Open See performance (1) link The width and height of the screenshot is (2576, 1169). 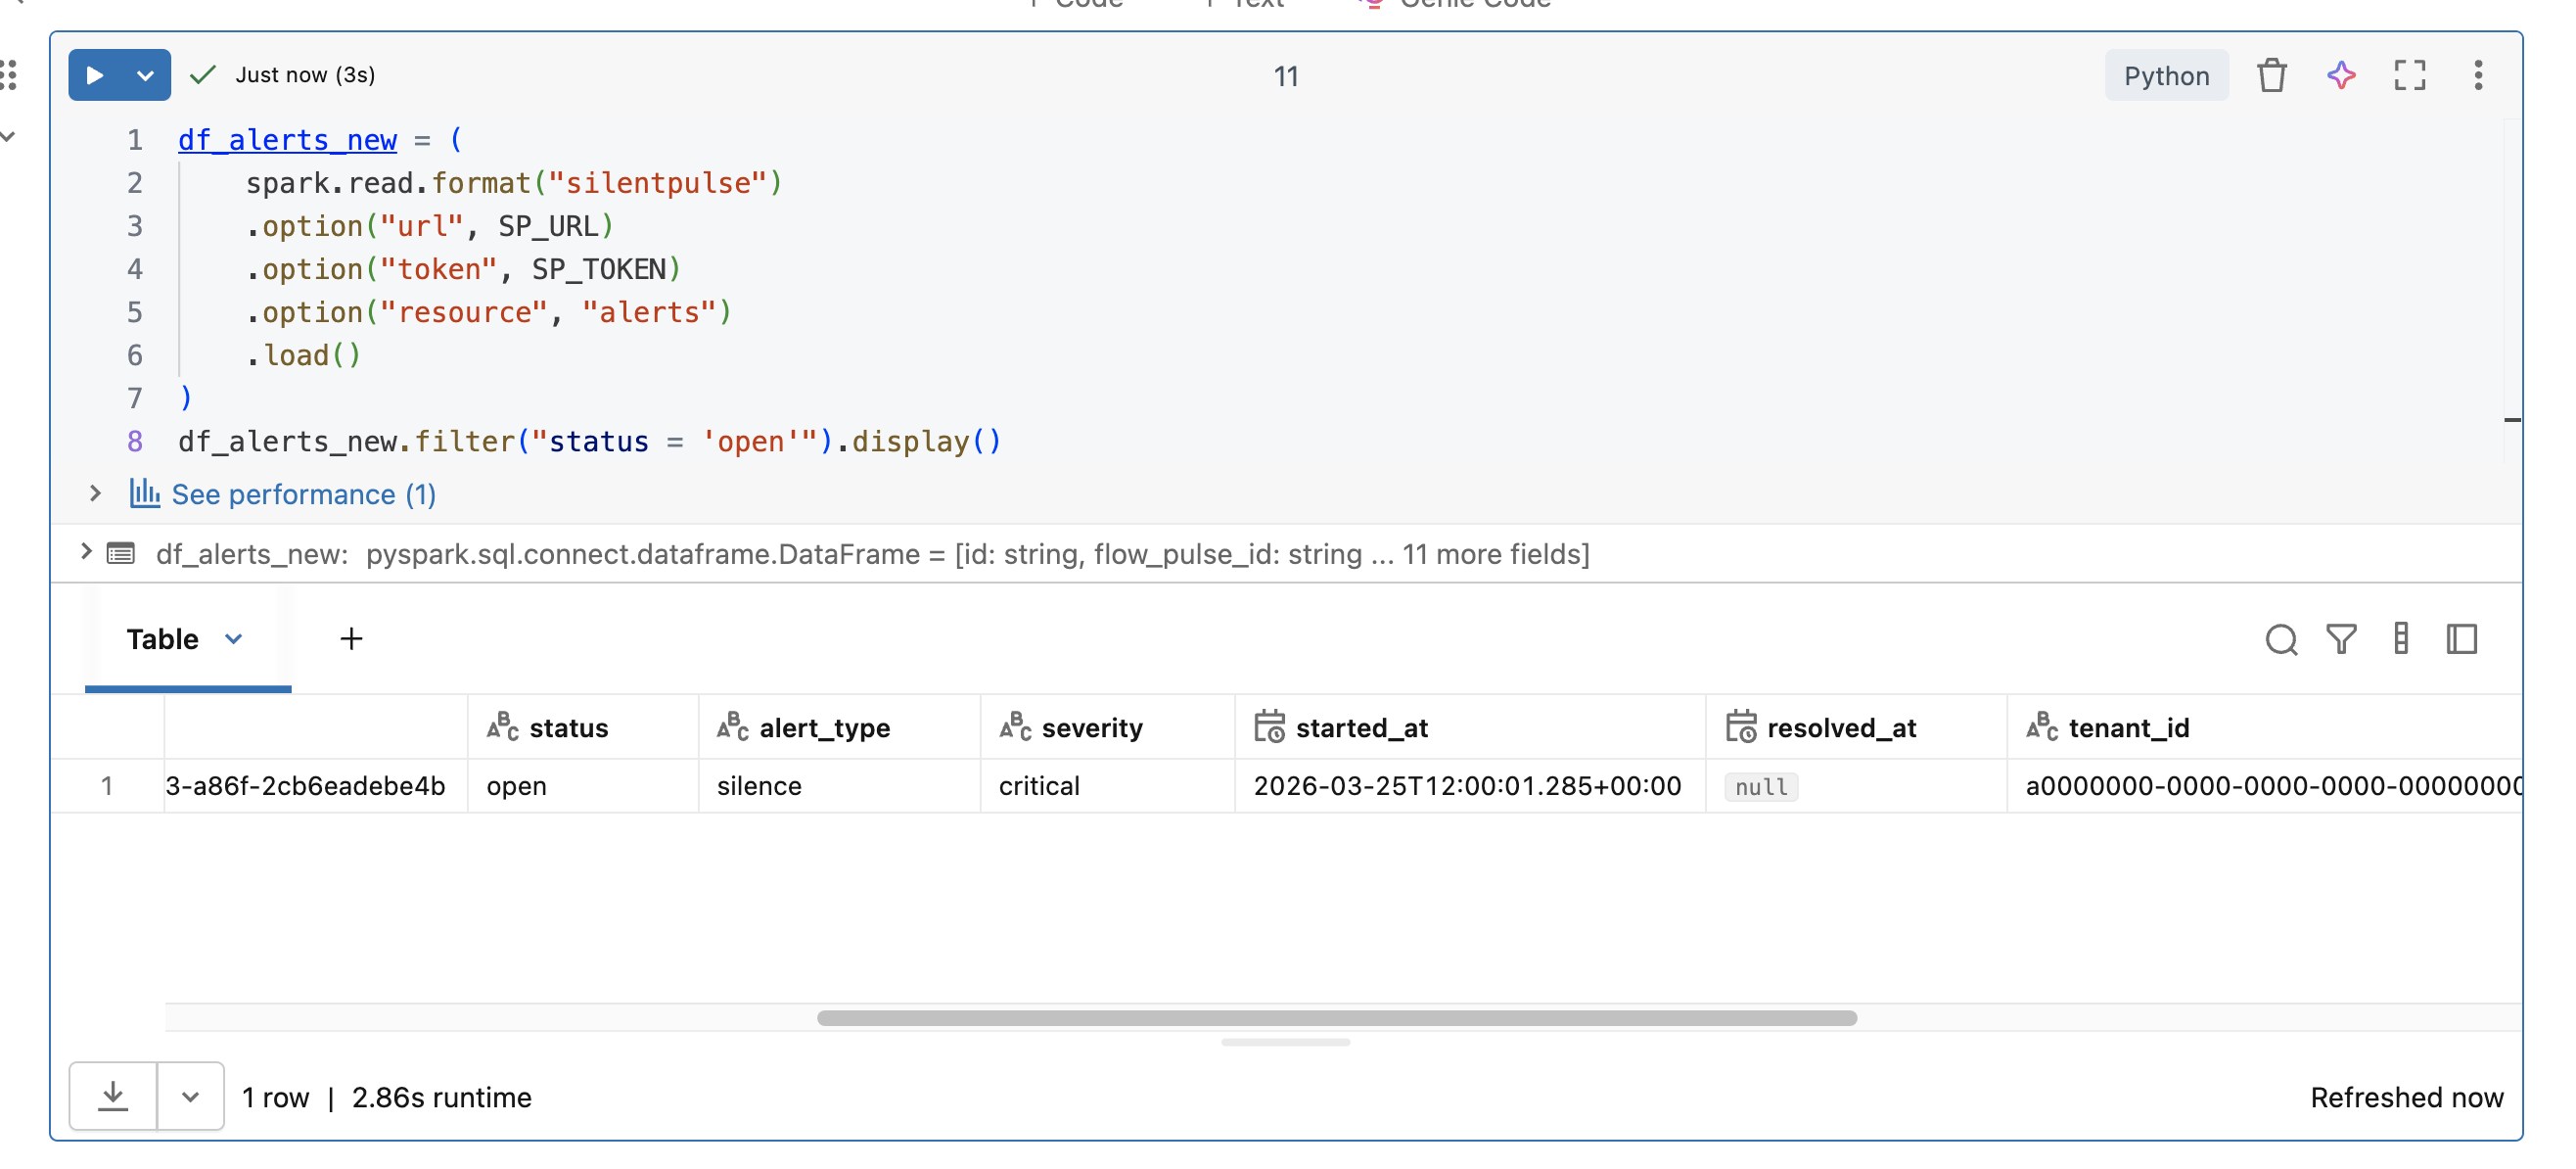click(x=303, y=494)
